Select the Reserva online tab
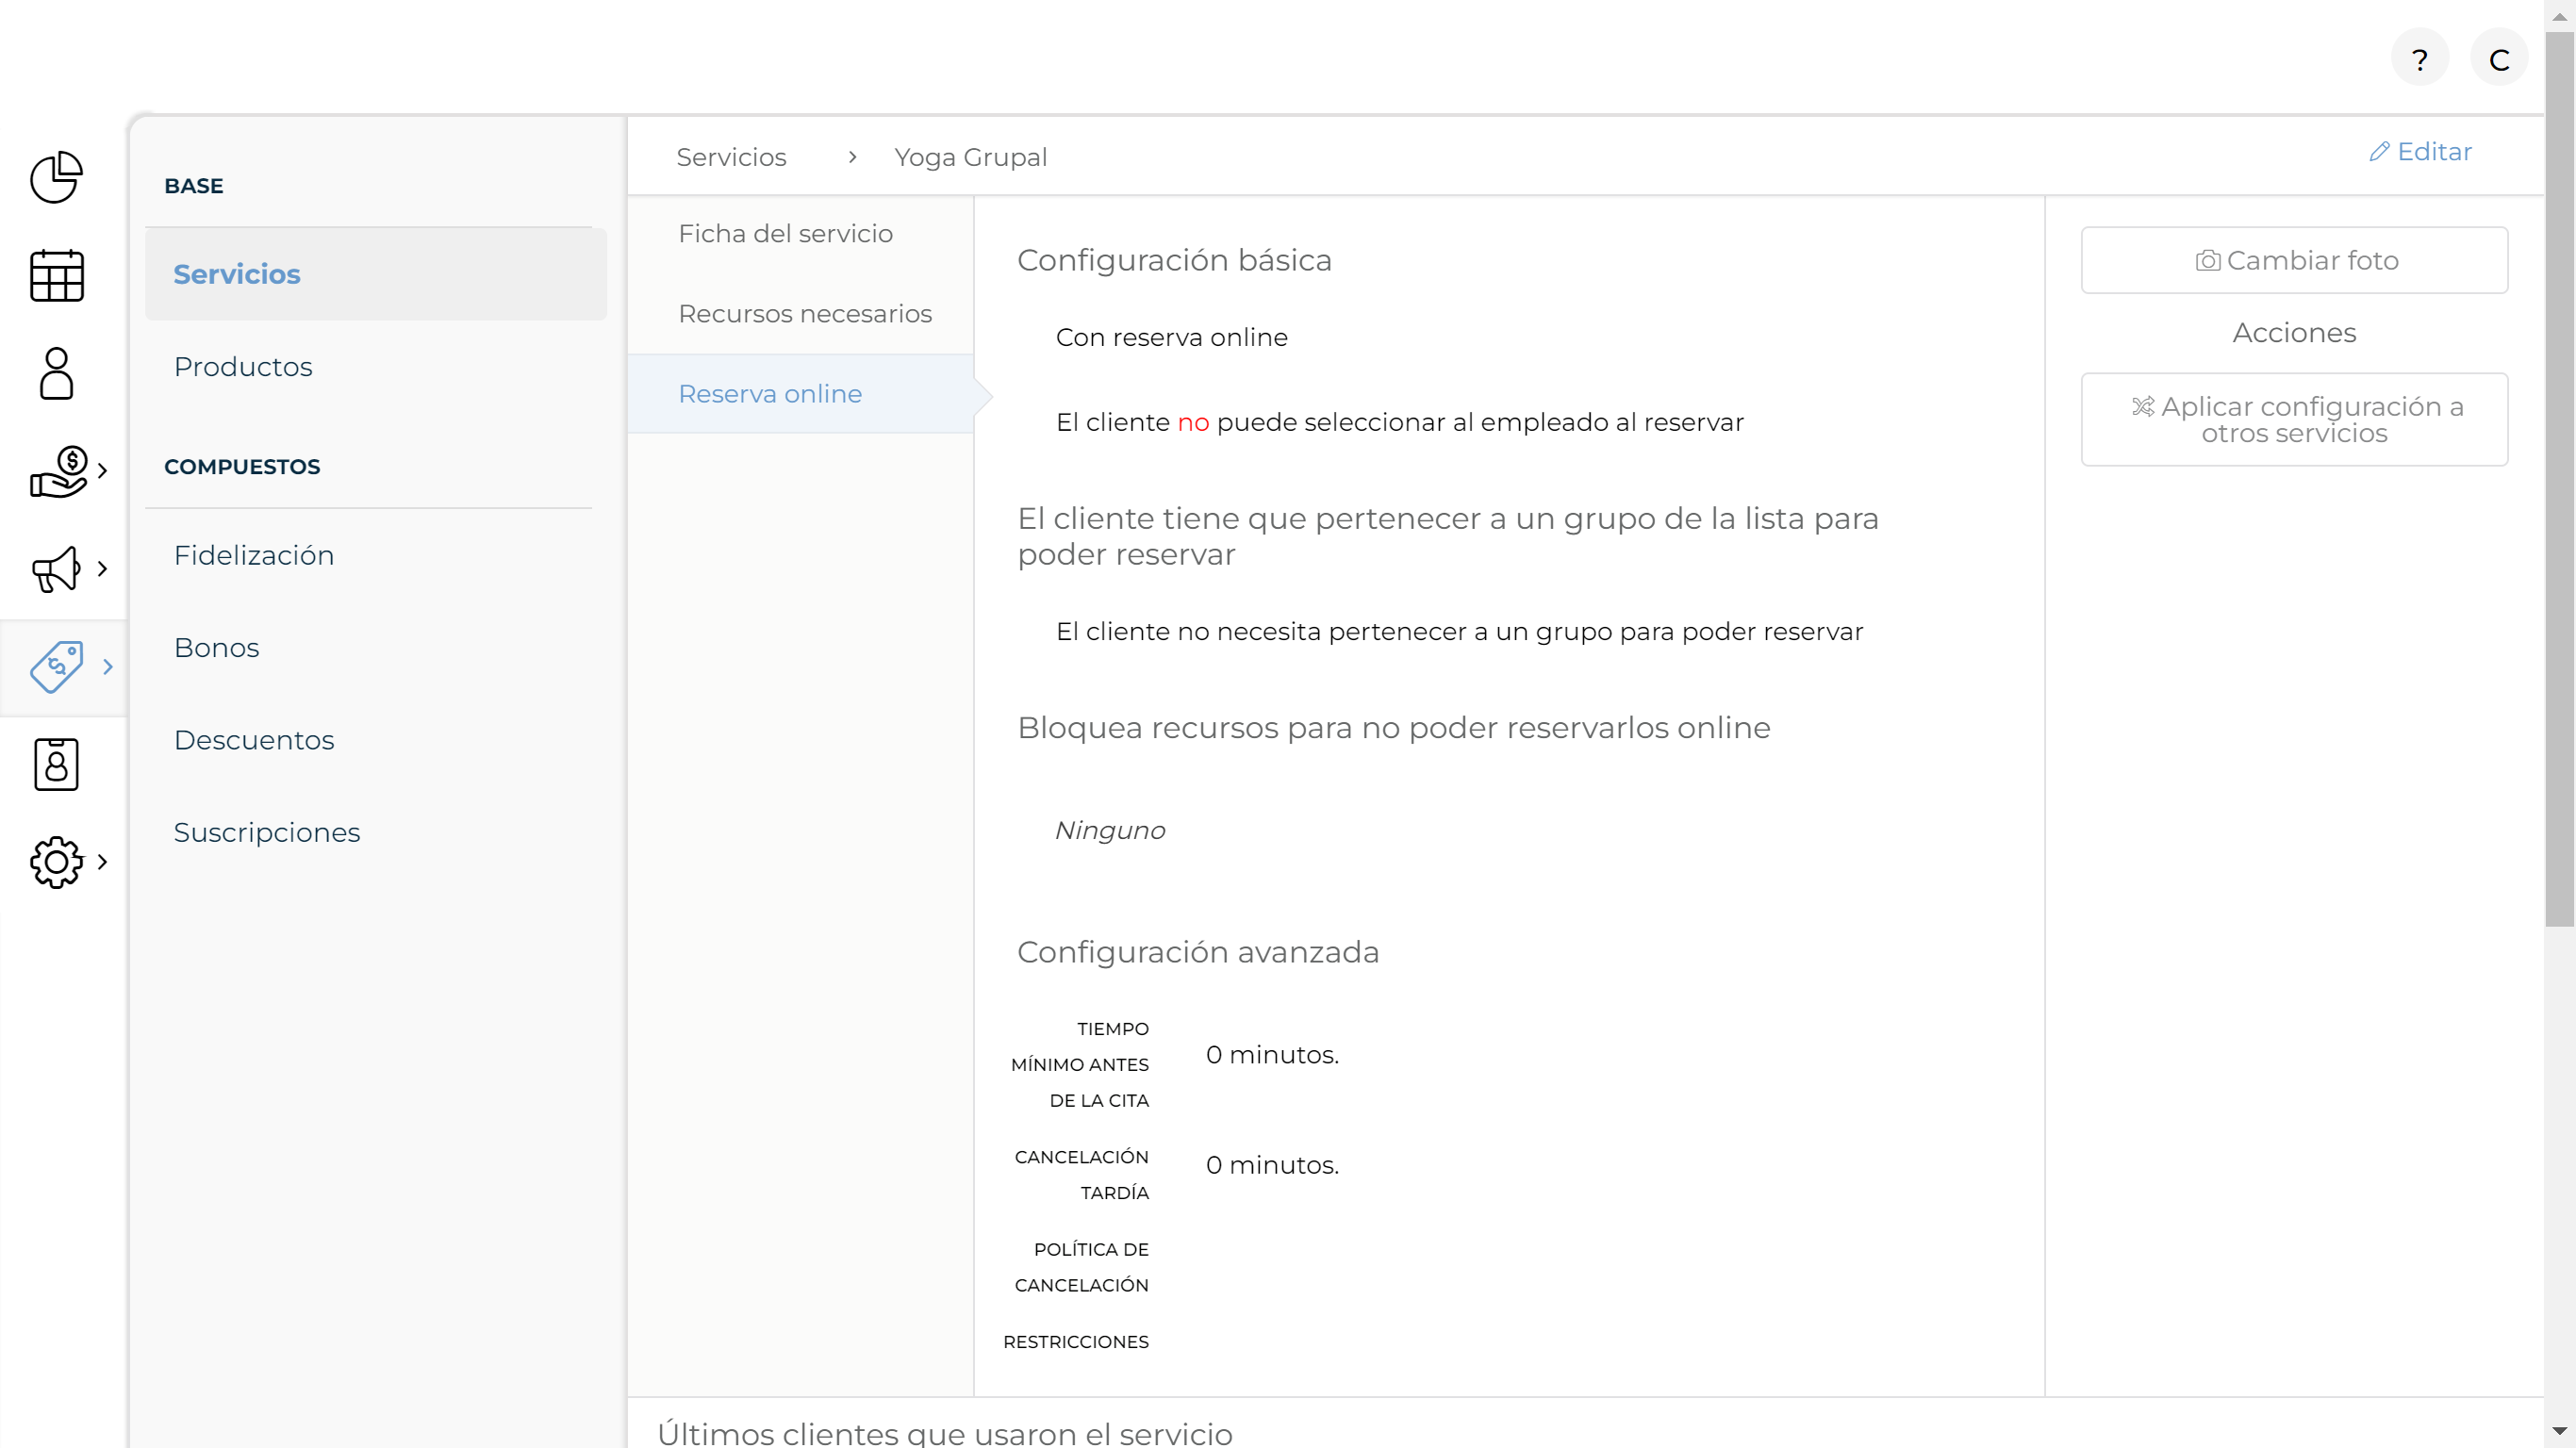 pos(800,394)
